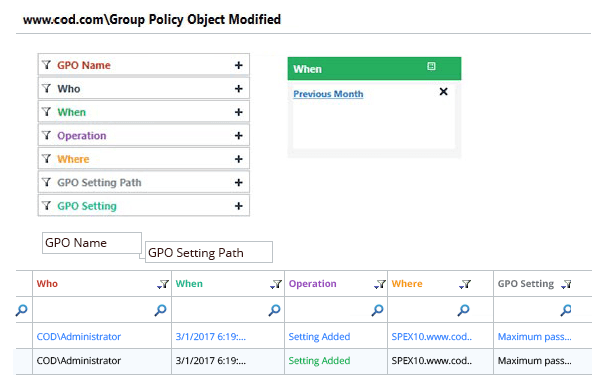Click the filter icon in Operation column header

(380, 284)
